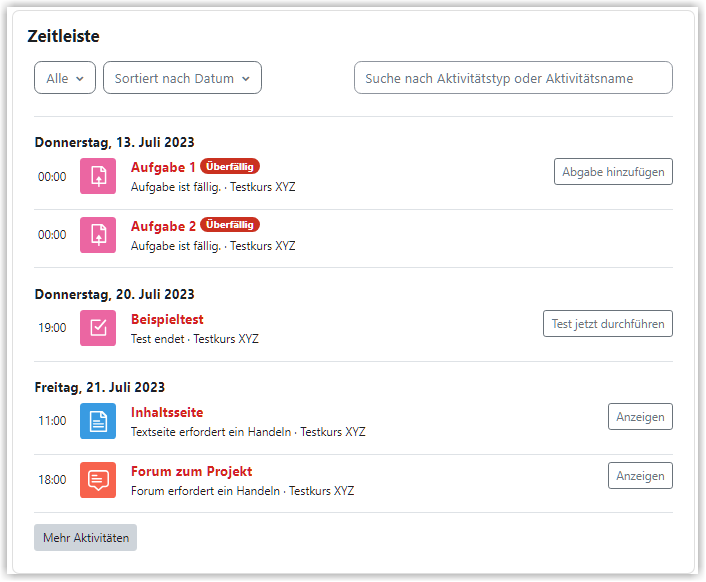Screen dimensions: 706x582
Task: Click Test jetzt durchführen button
Action: tap(608, 324)
